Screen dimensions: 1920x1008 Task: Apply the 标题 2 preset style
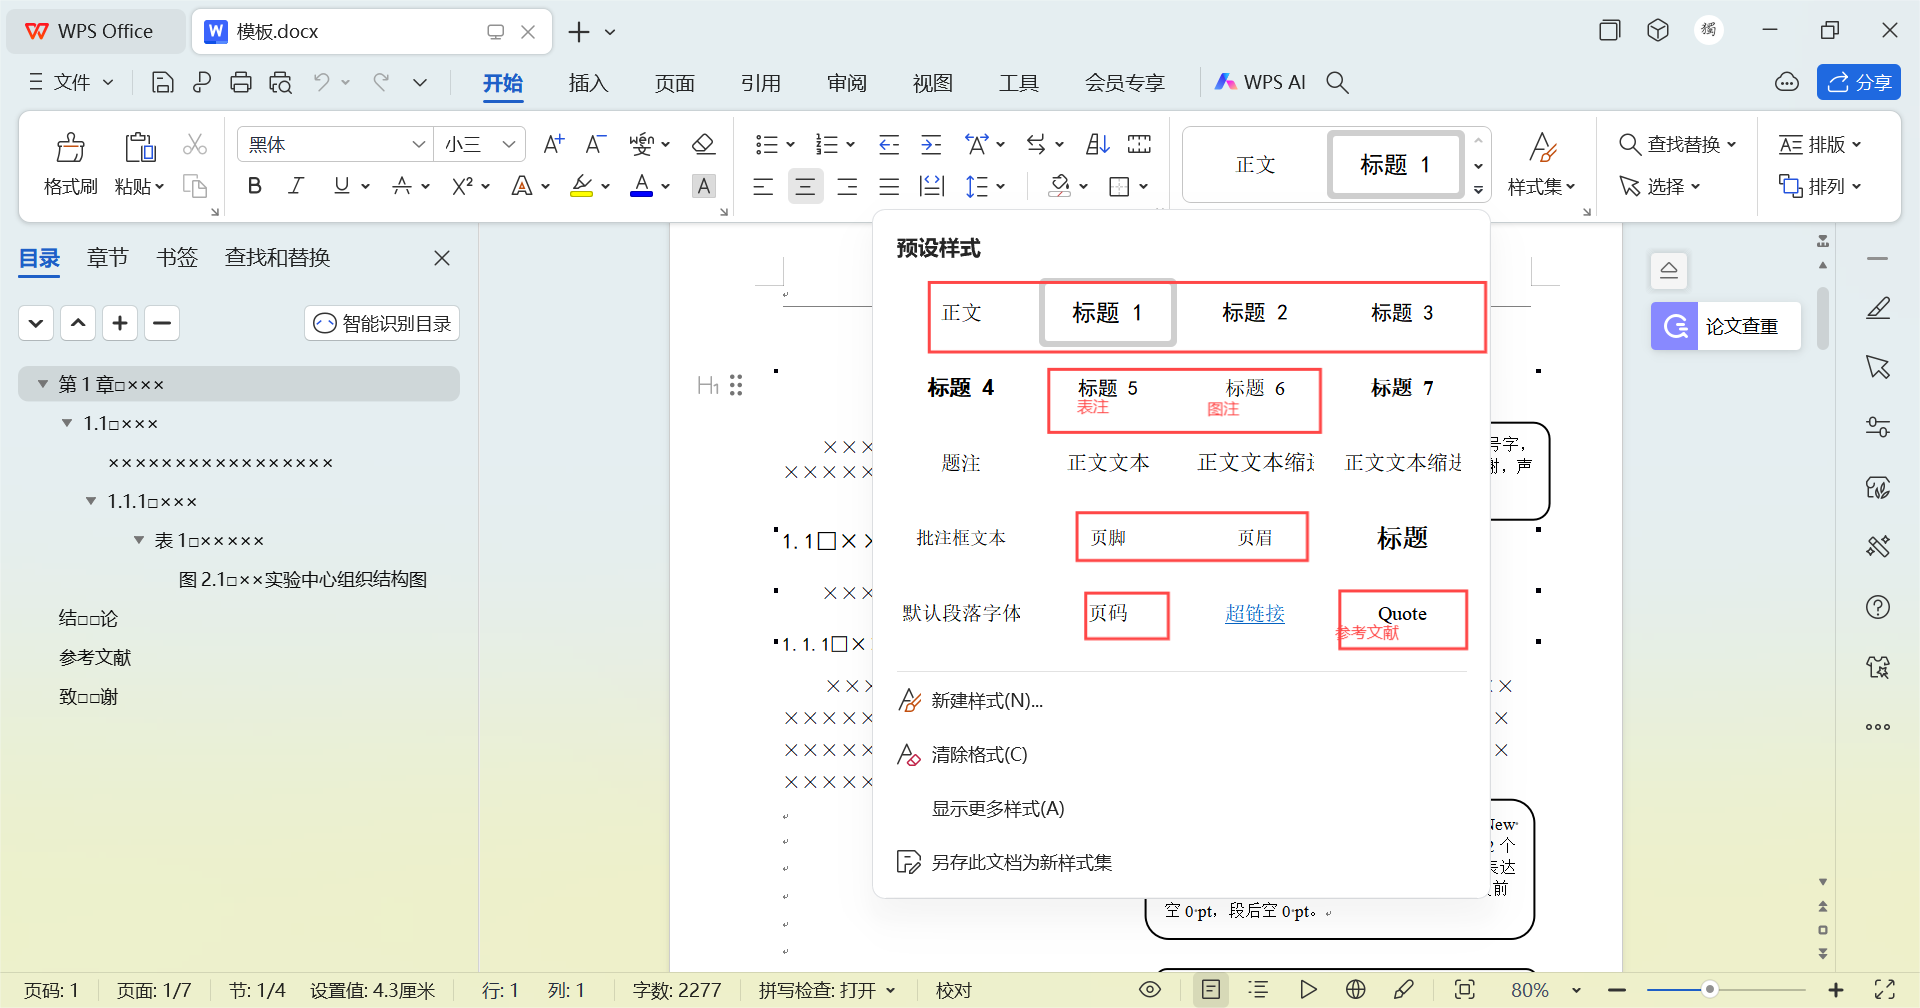[1255, 313]
